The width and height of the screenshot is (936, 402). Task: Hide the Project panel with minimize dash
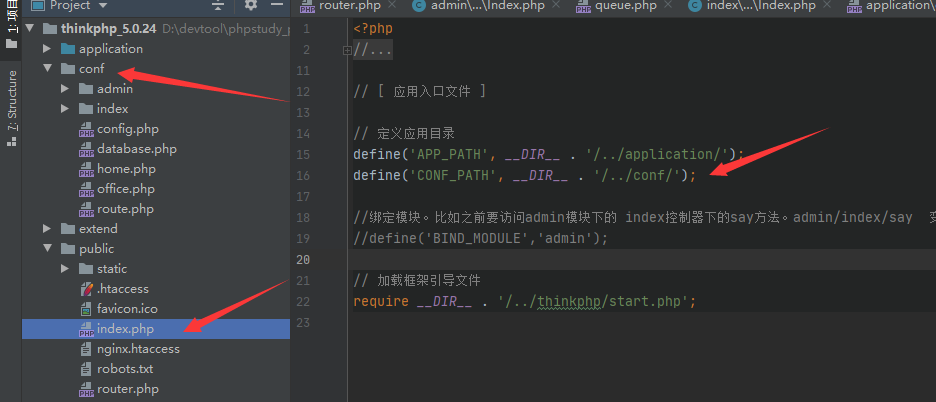click(276, 4)
